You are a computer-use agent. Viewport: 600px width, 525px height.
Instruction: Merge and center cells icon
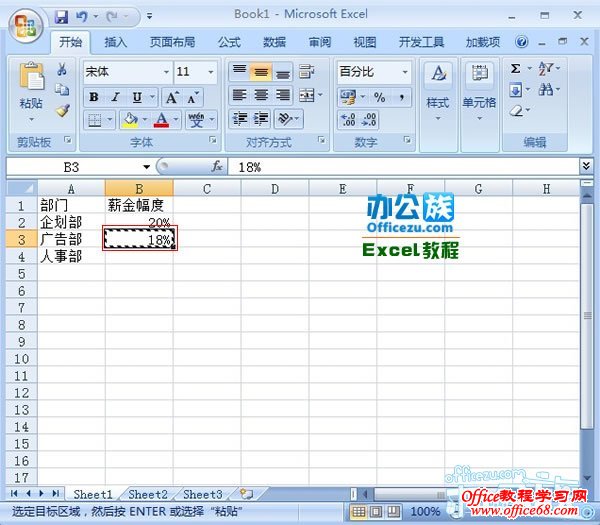(x=307, y=95)
